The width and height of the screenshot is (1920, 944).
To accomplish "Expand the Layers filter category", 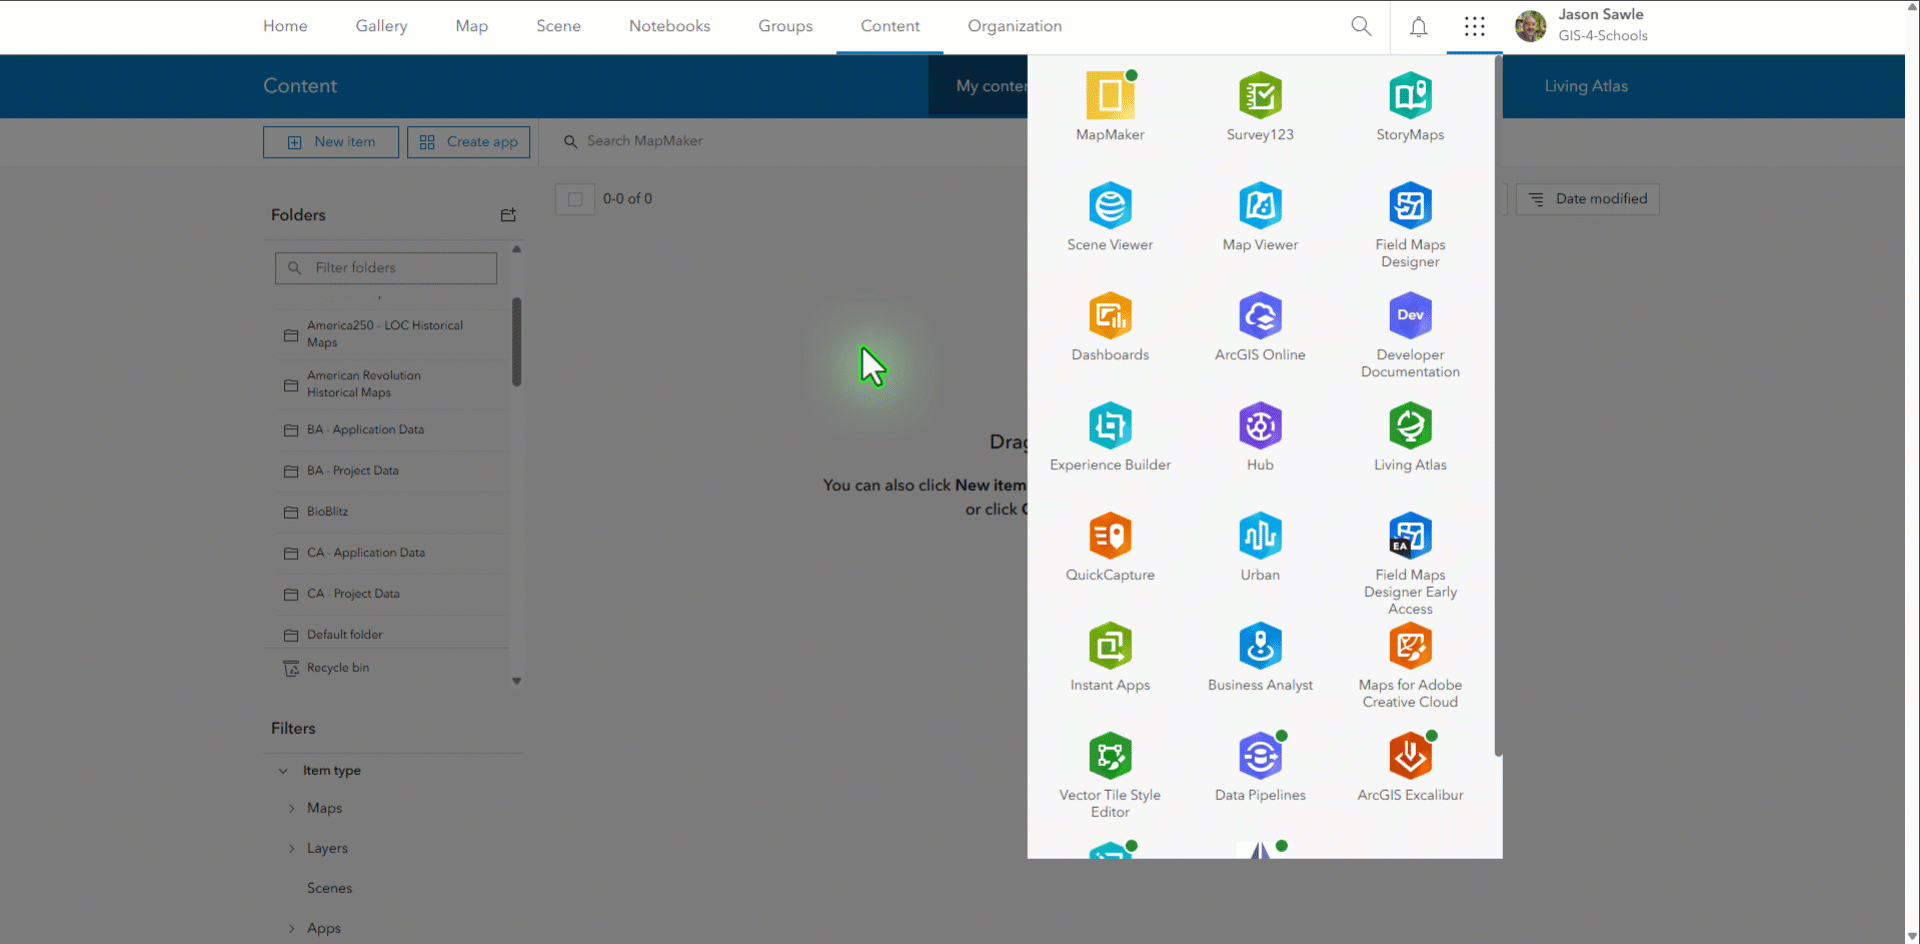I will 292,848.
